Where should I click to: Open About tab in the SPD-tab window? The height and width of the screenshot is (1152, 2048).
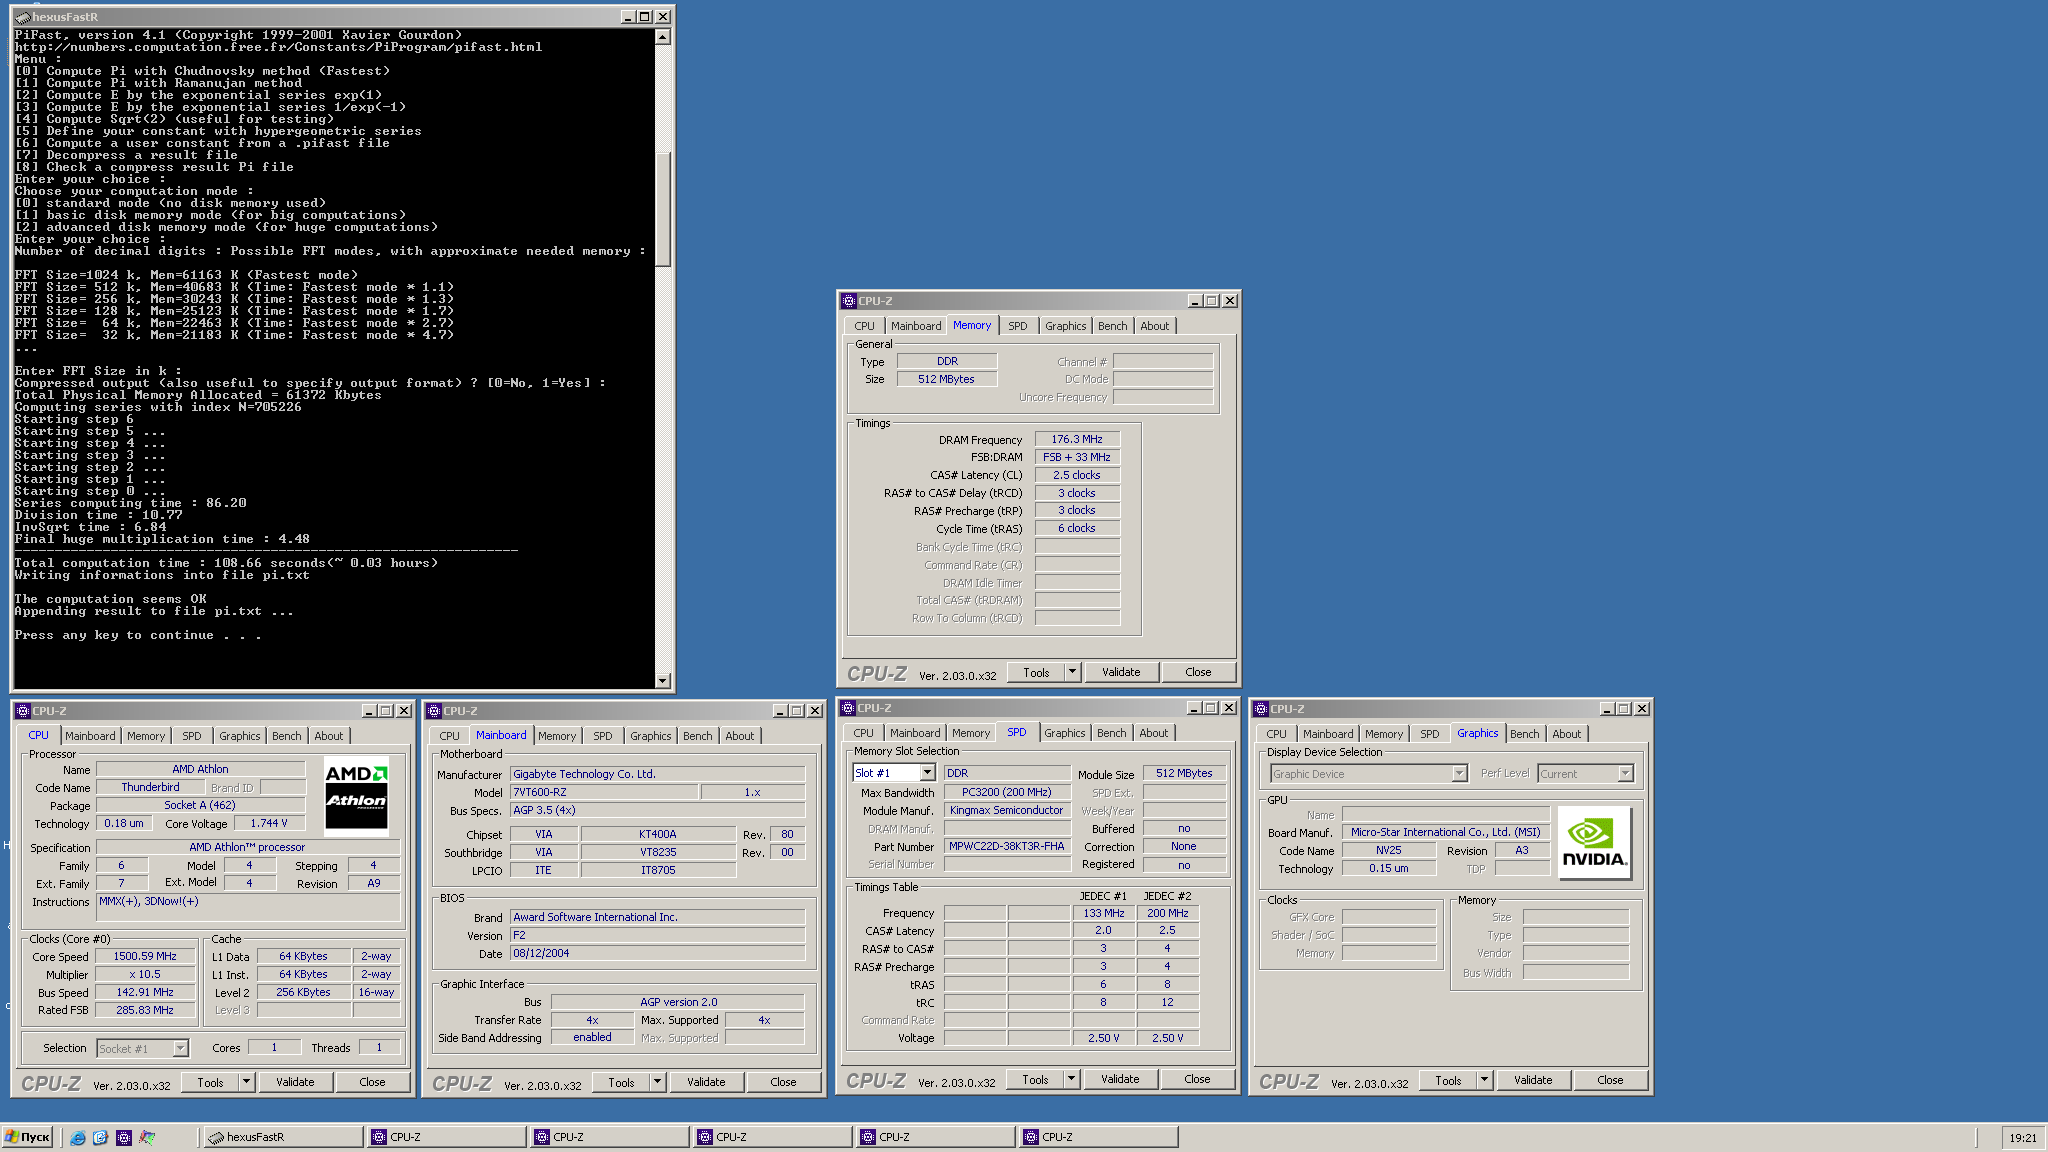coord(1153,733)
